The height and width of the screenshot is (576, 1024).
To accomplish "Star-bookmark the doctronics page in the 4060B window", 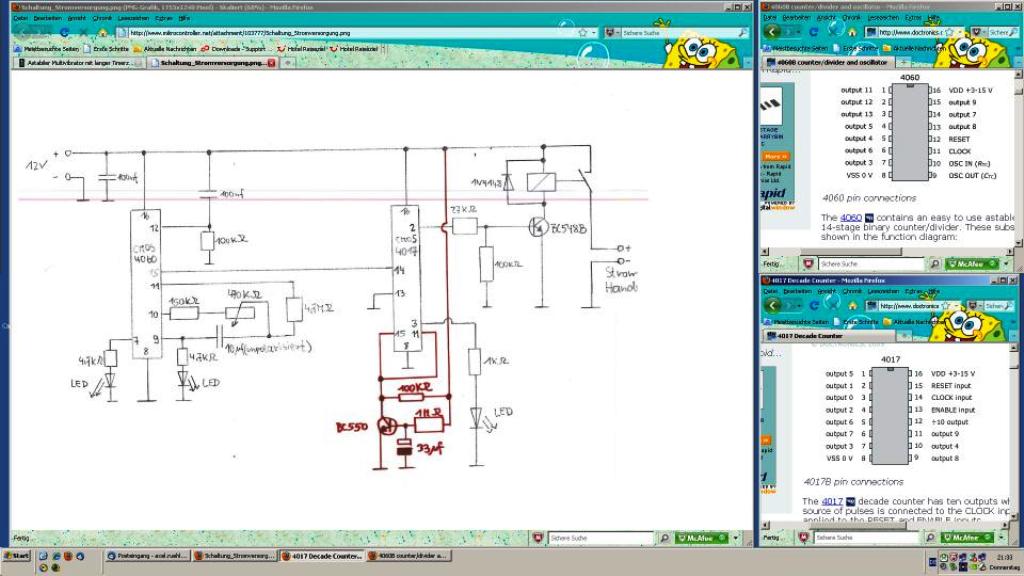I will pos(950,32).
